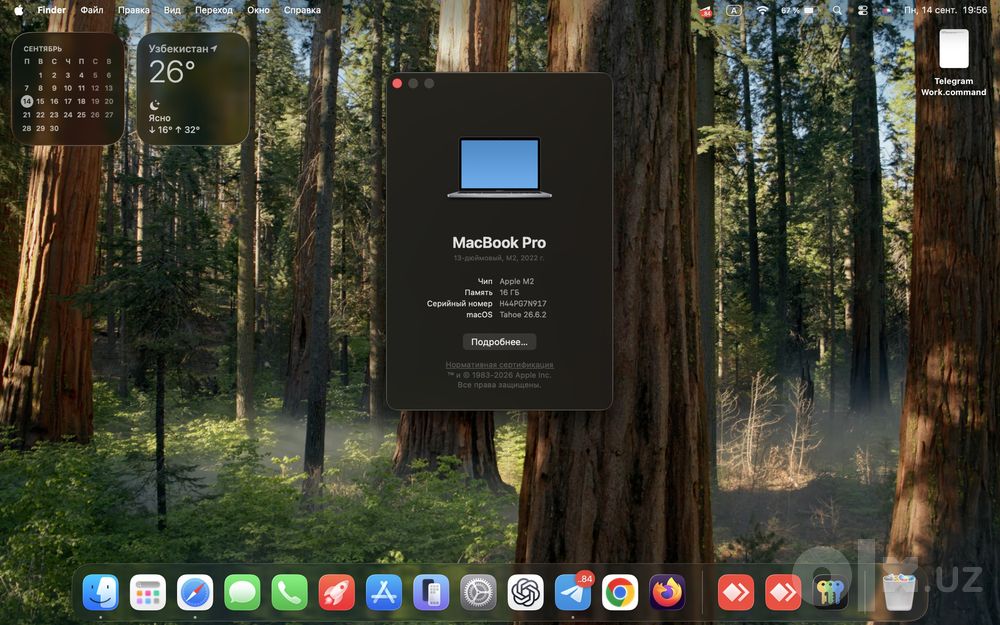Screen dimensions: 1000x625
Task: Open the Wi-Fi menu in the menu bar
Action: click(762, 10)
